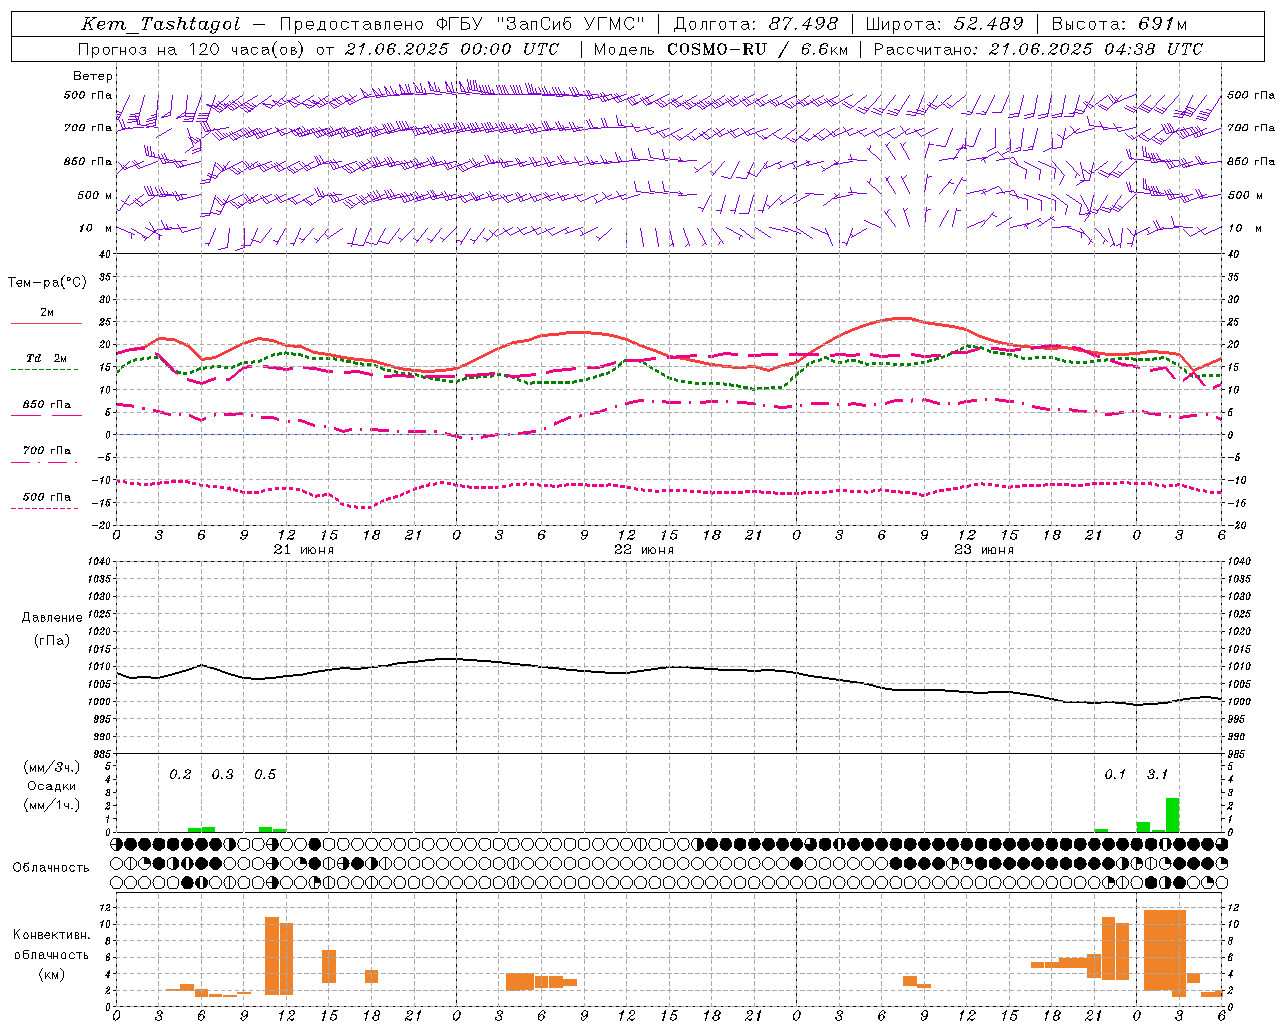
Task: Click the Тем-ра(°C) temperature panel label
Action: pos(47,283)
